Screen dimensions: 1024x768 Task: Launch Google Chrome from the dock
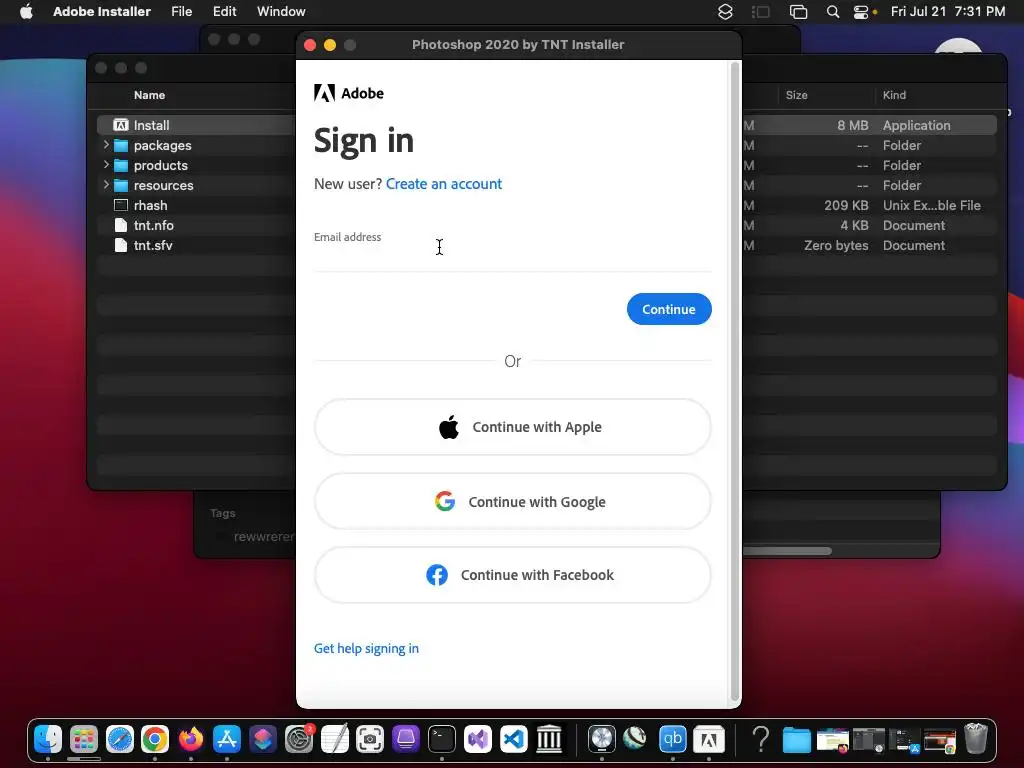[155, 739]
